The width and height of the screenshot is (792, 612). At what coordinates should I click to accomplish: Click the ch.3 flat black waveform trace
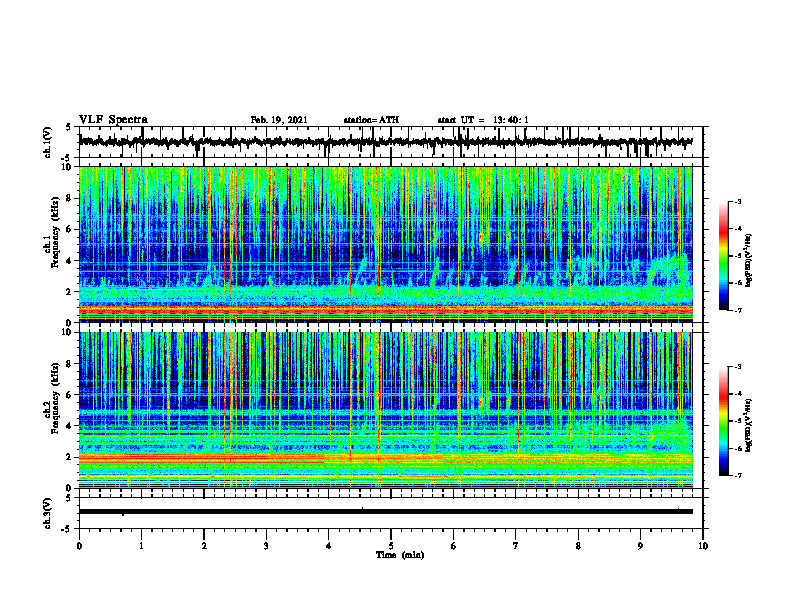click(x=386, y=512)
